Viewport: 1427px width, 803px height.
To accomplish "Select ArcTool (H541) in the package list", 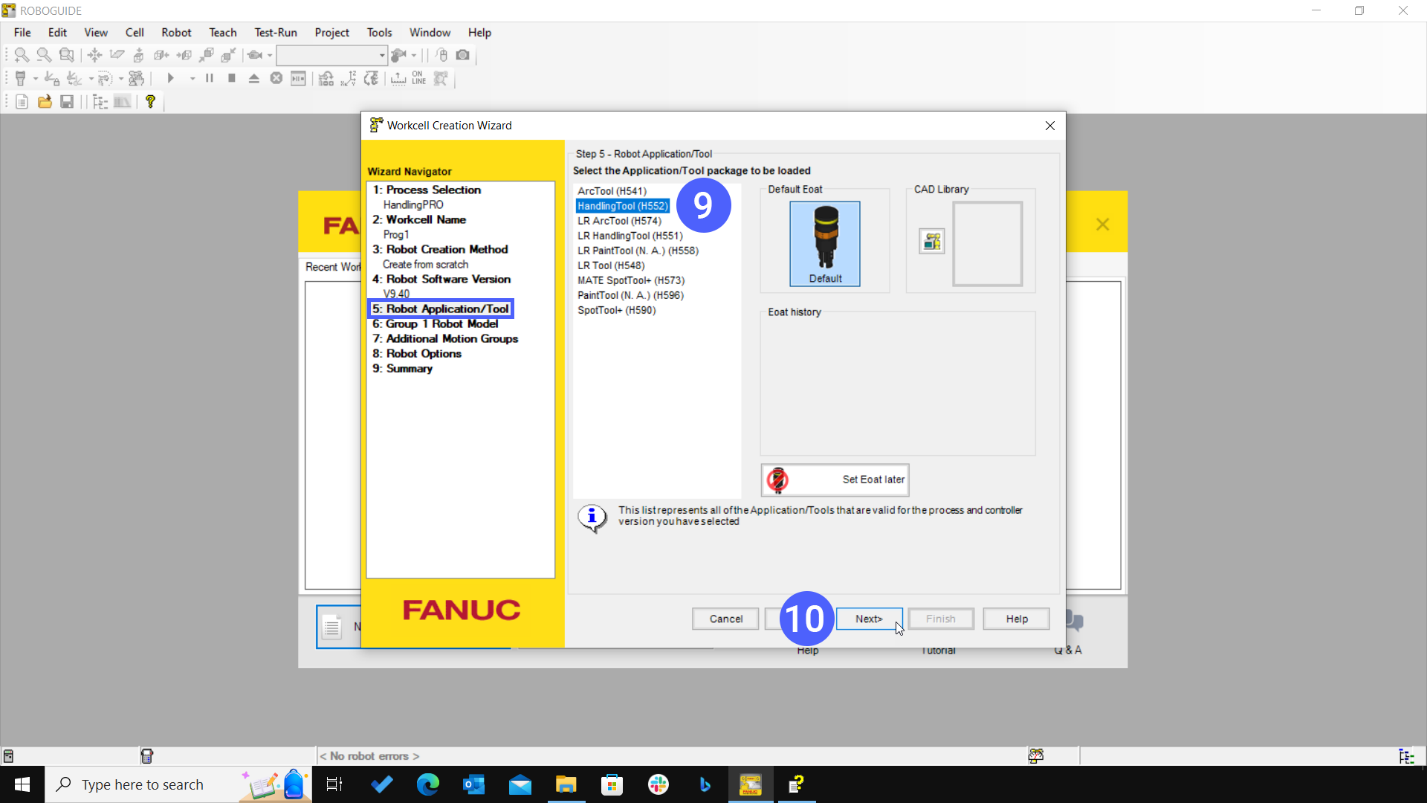I will click(x=612, y=191).
